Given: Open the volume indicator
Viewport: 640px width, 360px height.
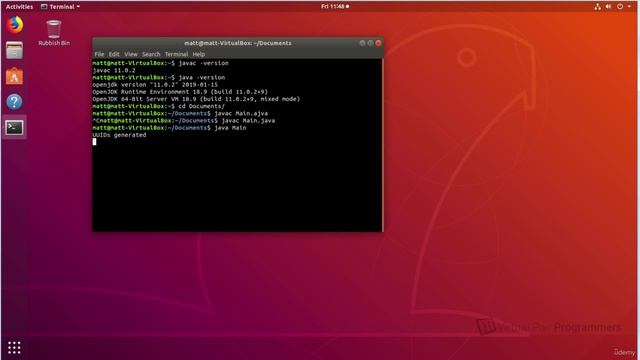Looking at the screenshot, I should [609, 7].
